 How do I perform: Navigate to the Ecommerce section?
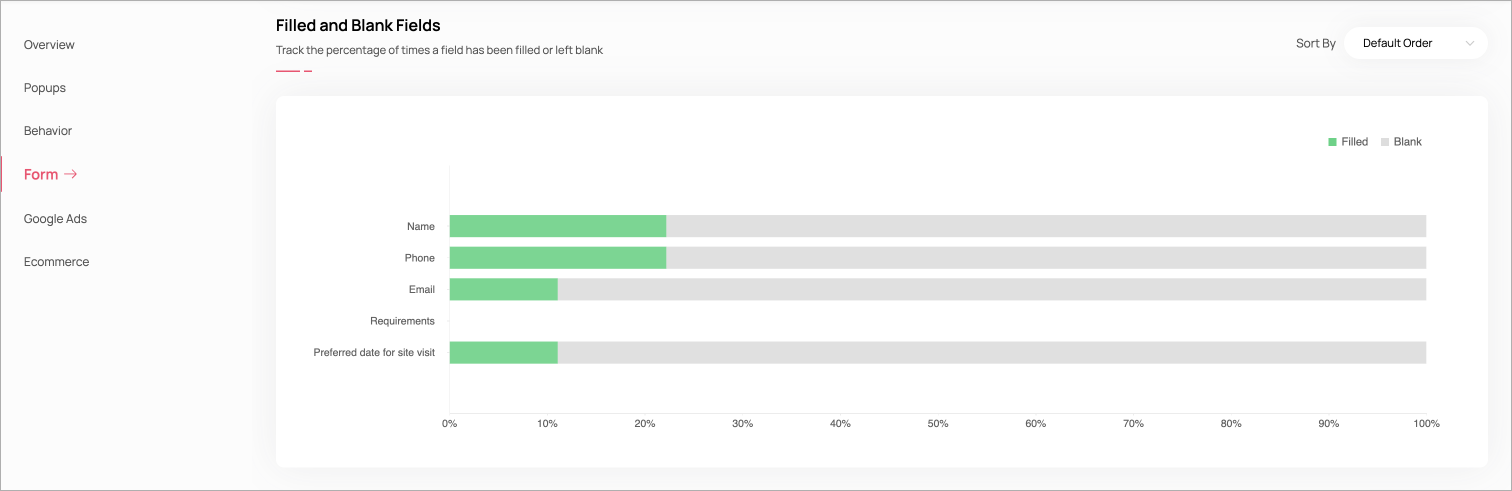tap(56, 262)
